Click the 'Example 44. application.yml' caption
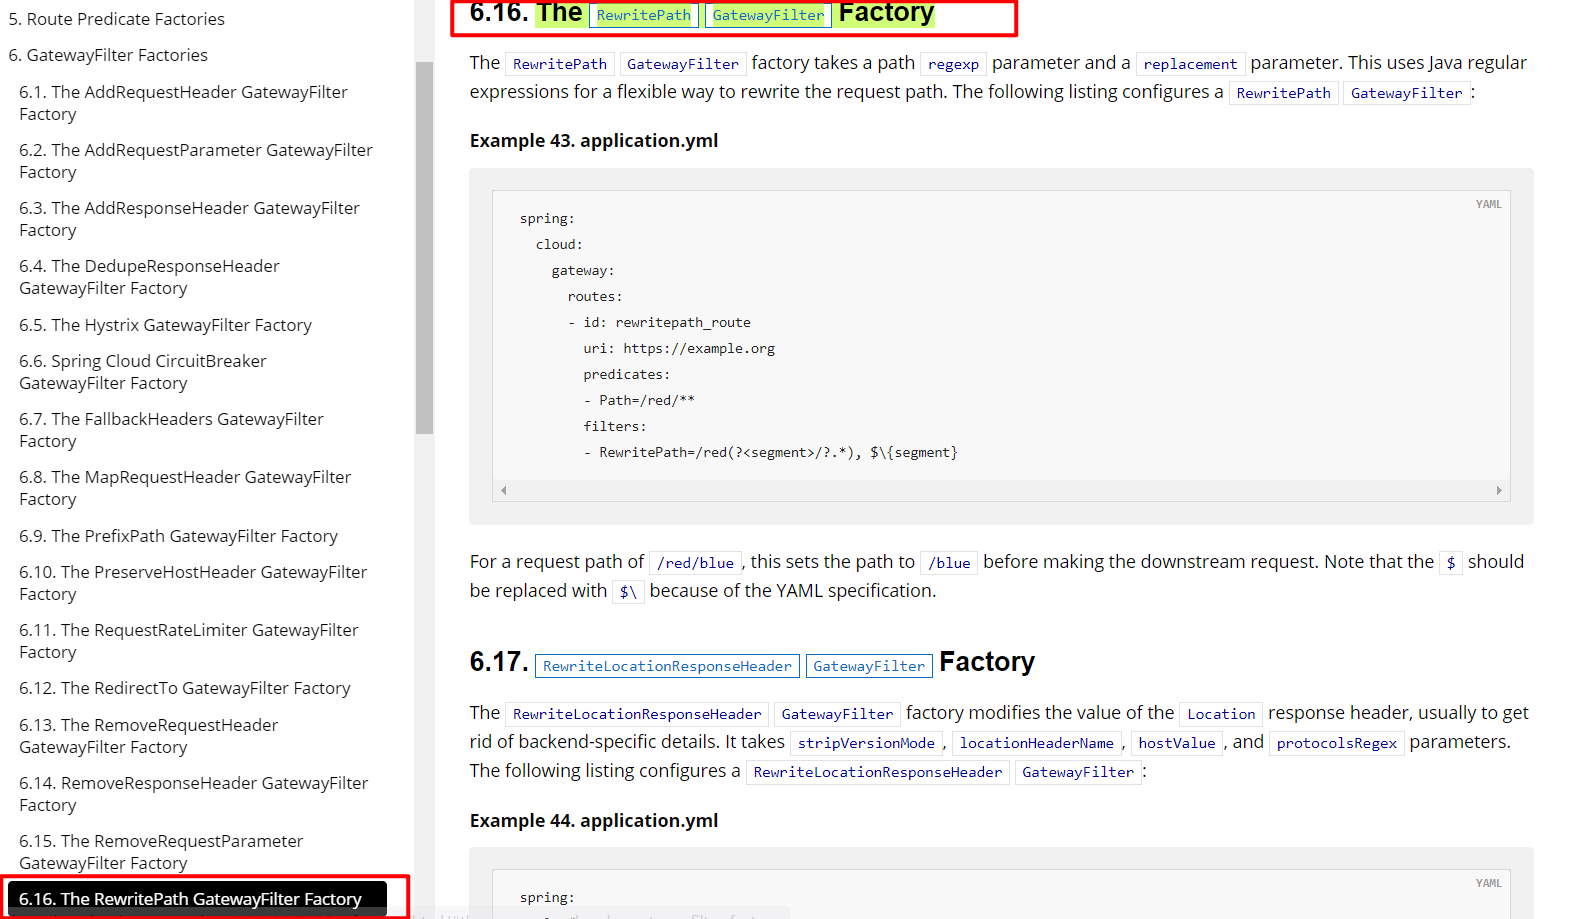Screen dimensions: 1583x919 [x=594, y=821]
